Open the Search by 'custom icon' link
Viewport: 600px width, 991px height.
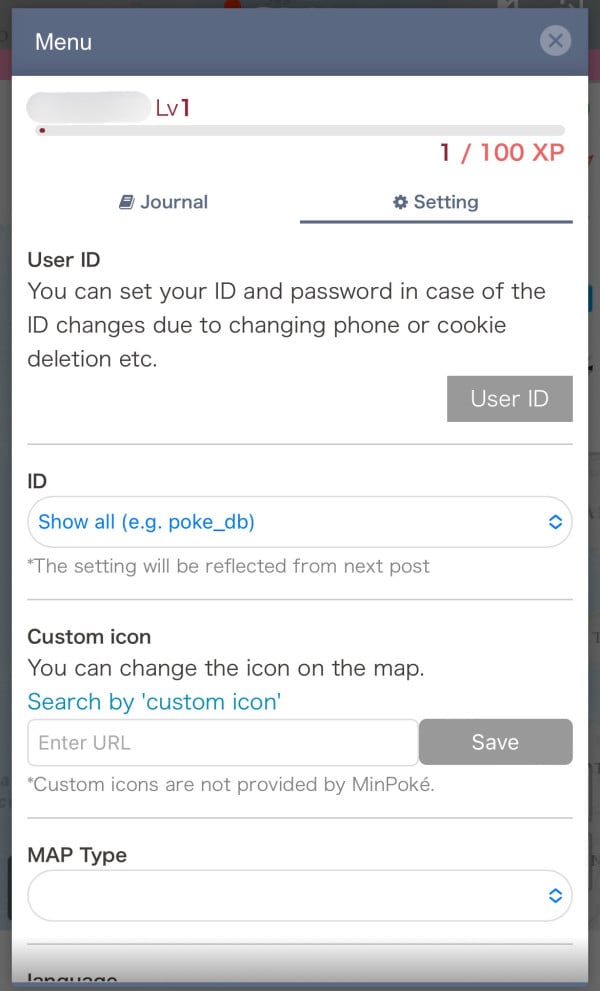point(154,702)
